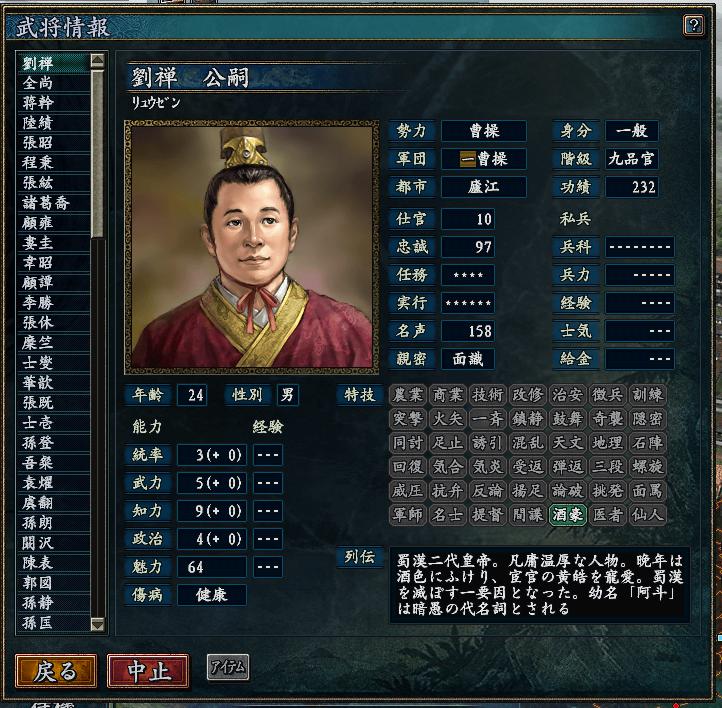
Task: Click the 天文 skill badge
Action: pos(567,443)
